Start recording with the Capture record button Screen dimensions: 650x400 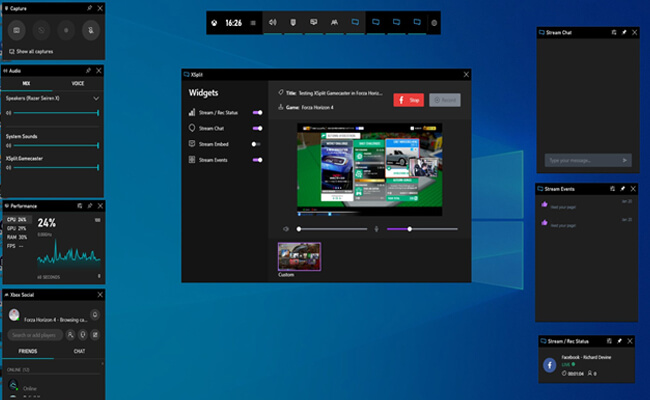[66, 30]
